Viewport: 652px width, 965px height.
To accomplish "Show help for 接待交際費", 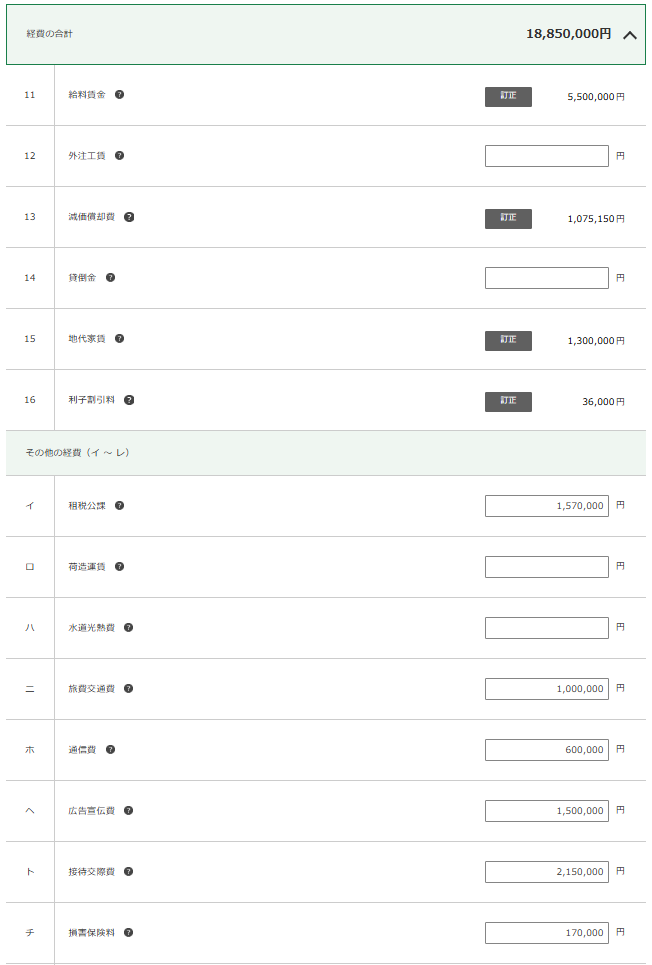I will tap(129, 872).
